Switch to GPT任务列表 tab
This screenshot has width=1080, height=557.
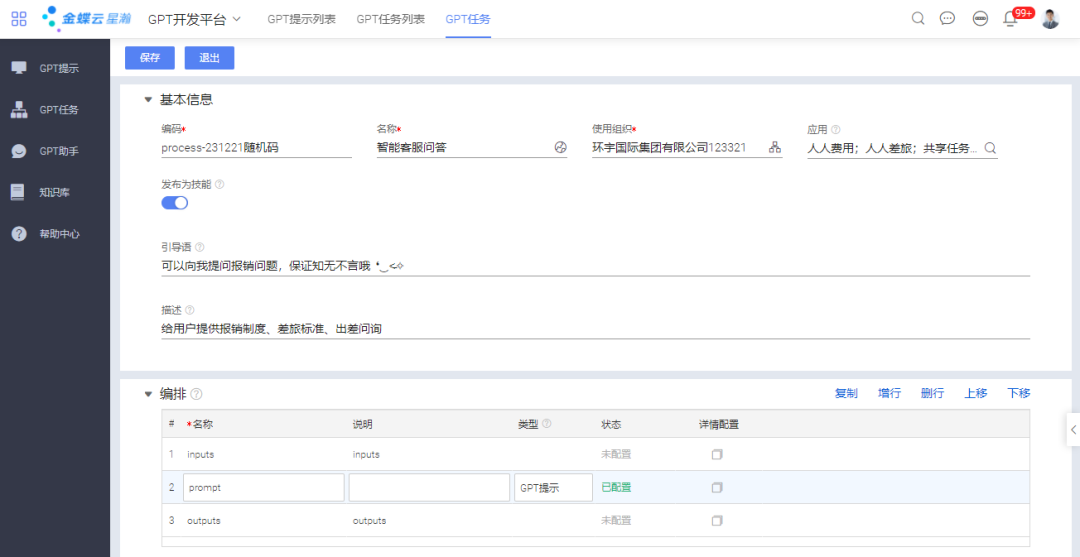coord(391,19)
